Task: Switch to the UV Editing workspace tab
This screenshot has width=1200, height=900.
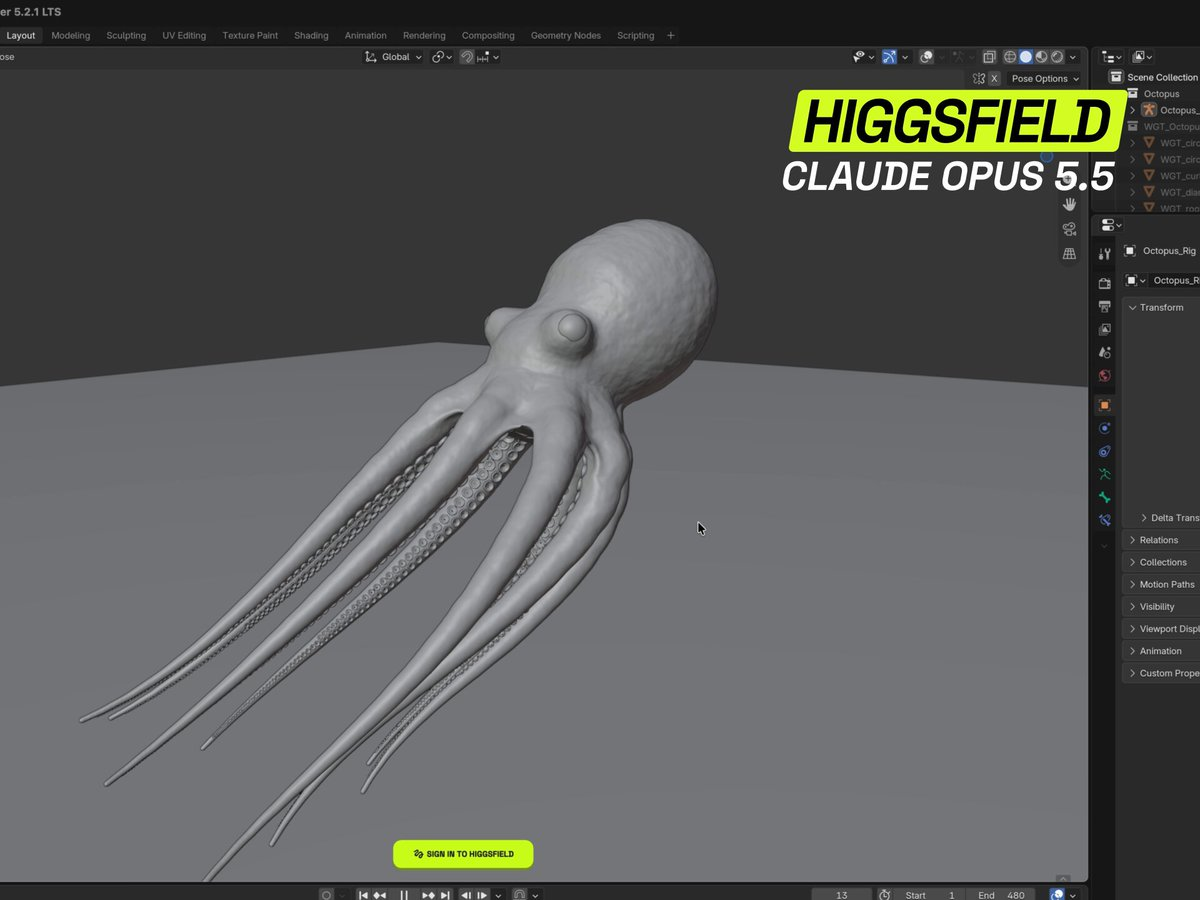Action: [184, 35]
